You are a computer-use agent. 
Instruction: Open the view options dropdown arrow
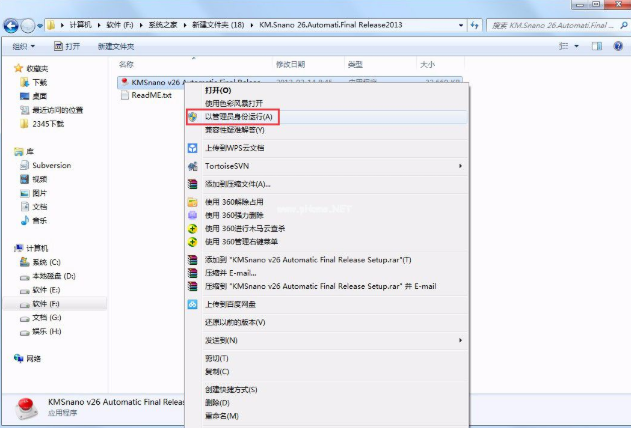point(577,46)
